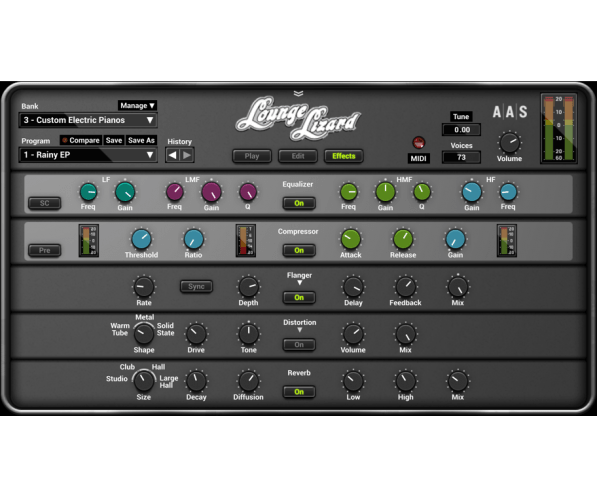Toggle the Flanger Sync button
This screenshot has width=597, height=497.
pyautogui.click(x=196, y=286)
